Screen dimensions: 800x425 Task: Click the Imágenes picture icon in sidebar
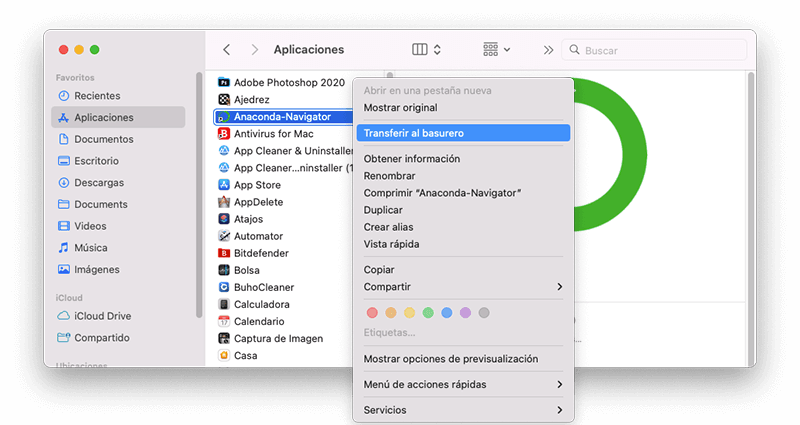[64, 269]
